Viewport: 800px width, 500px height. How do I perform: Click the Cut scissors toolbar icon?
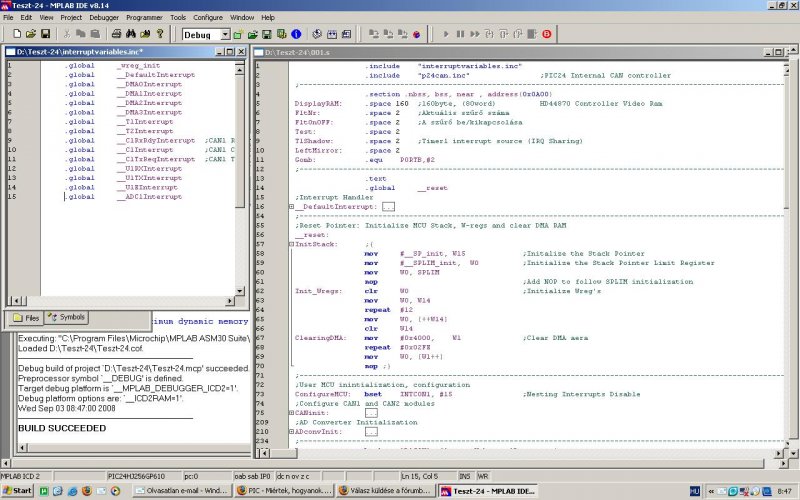[x=67, y=34]
